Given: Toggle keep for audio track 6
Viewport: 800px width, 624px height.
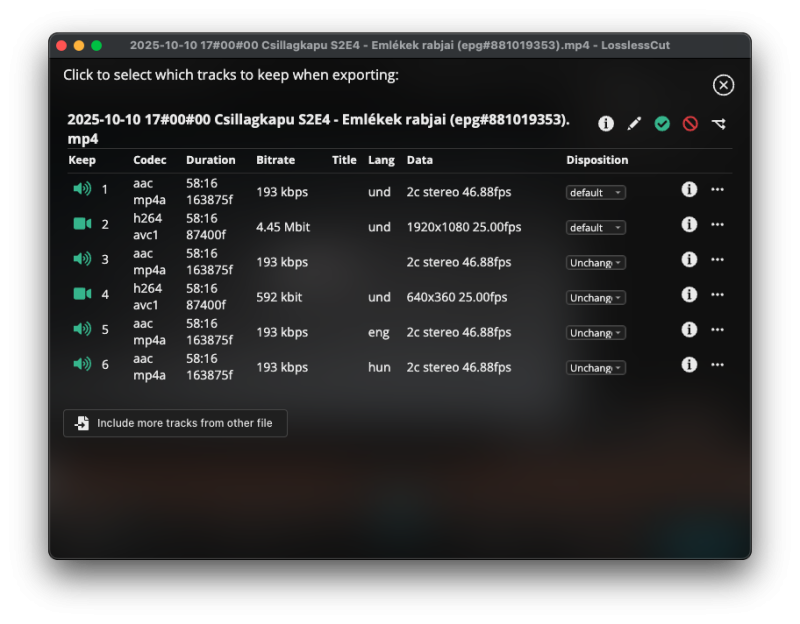Looking at the screenshot, I should click(x=82, y=364).
